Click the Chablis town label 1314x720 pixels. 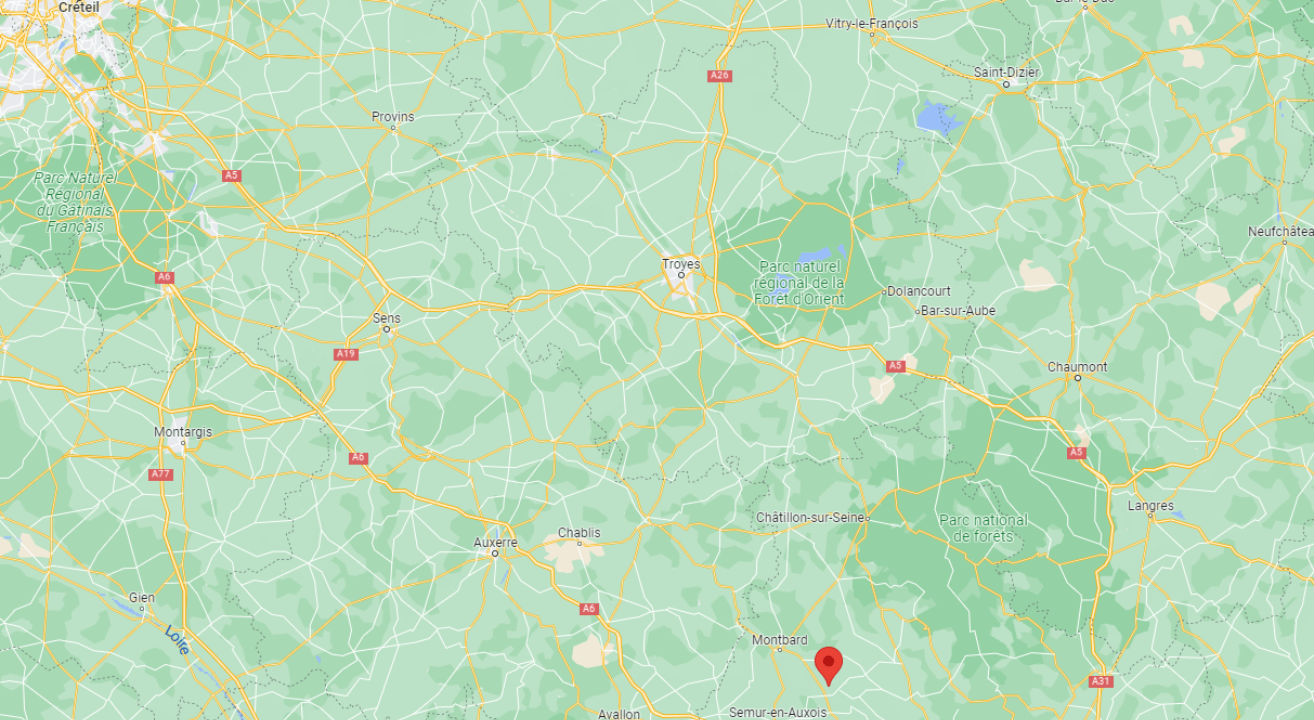579,533
